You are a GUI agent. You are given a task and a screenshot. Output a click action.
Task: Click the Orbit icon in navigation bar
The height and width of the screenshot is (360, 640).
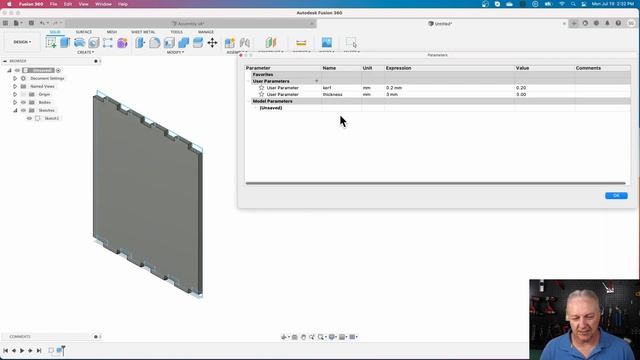point(284,337)
